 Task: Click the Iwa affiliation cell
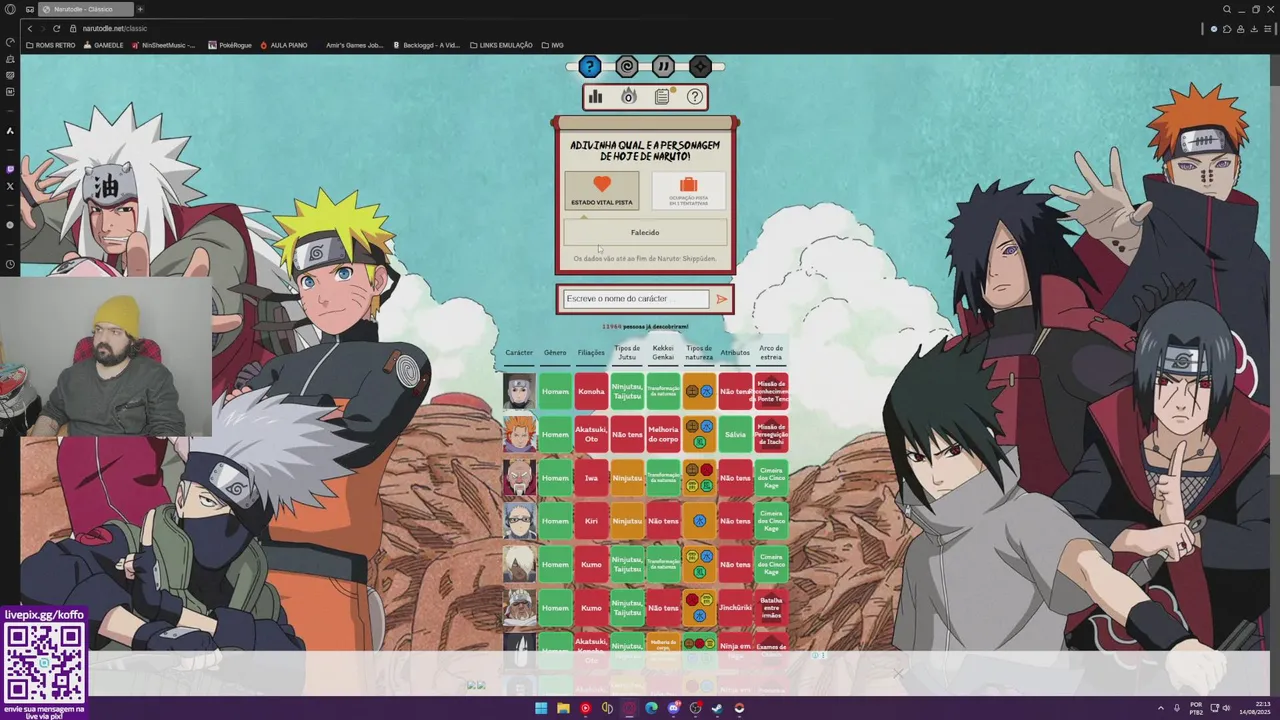591,478
